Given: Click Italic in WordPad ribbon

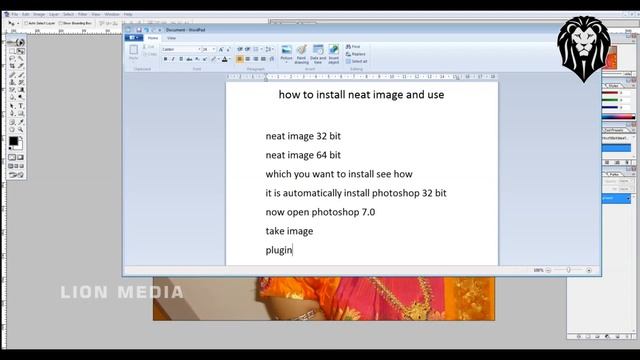Looking at the screenshot, I should coord(173,59).
